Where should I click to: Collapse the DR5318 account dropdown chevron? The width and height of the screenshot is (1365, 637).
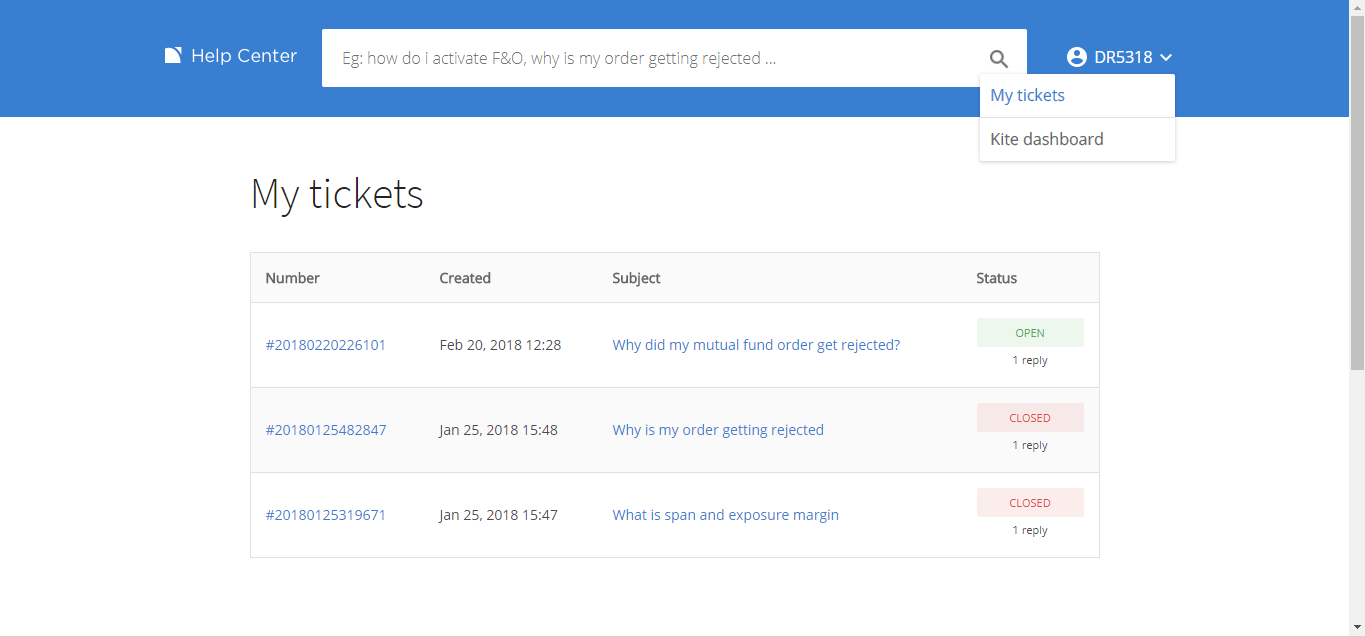(x=1166, y=58)
